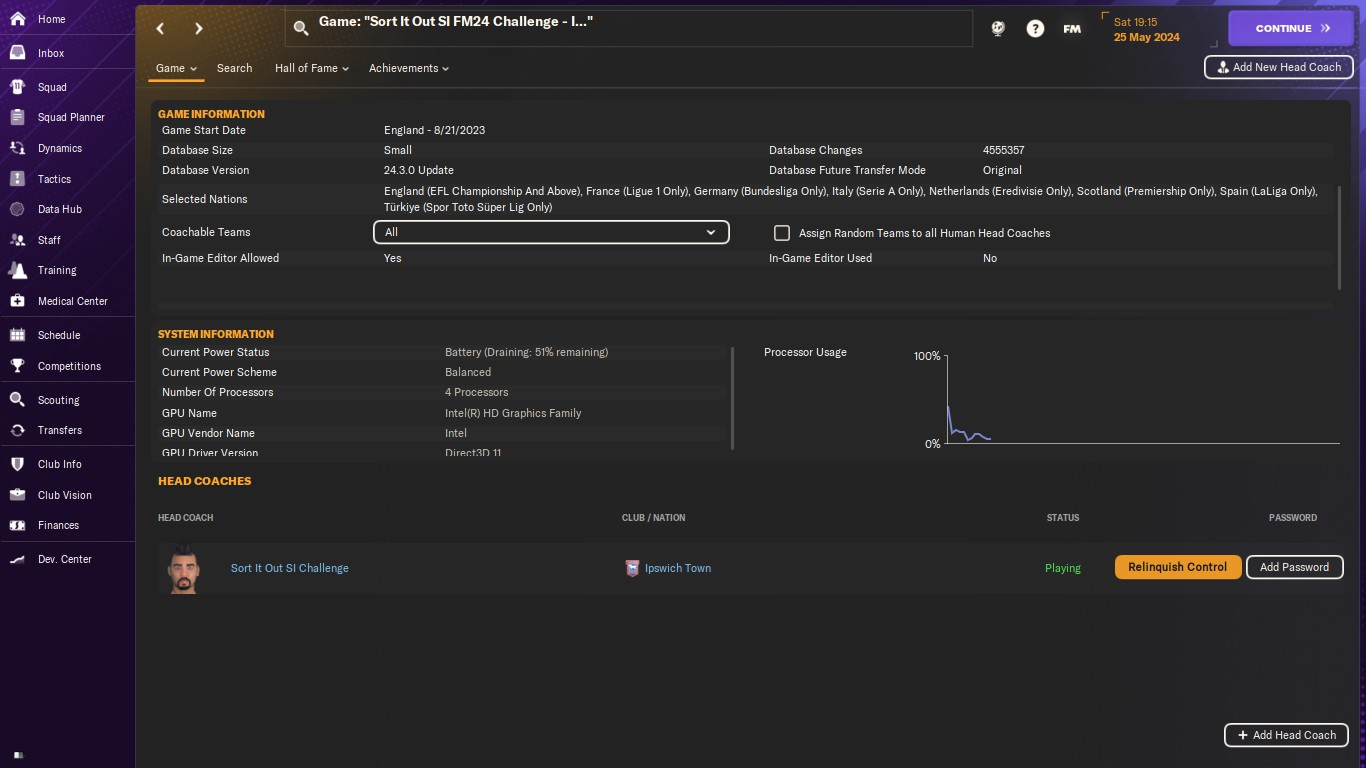This screenshot has height=768, width=1366.
Task: Click the Continue button
Action: [1291, 28]
